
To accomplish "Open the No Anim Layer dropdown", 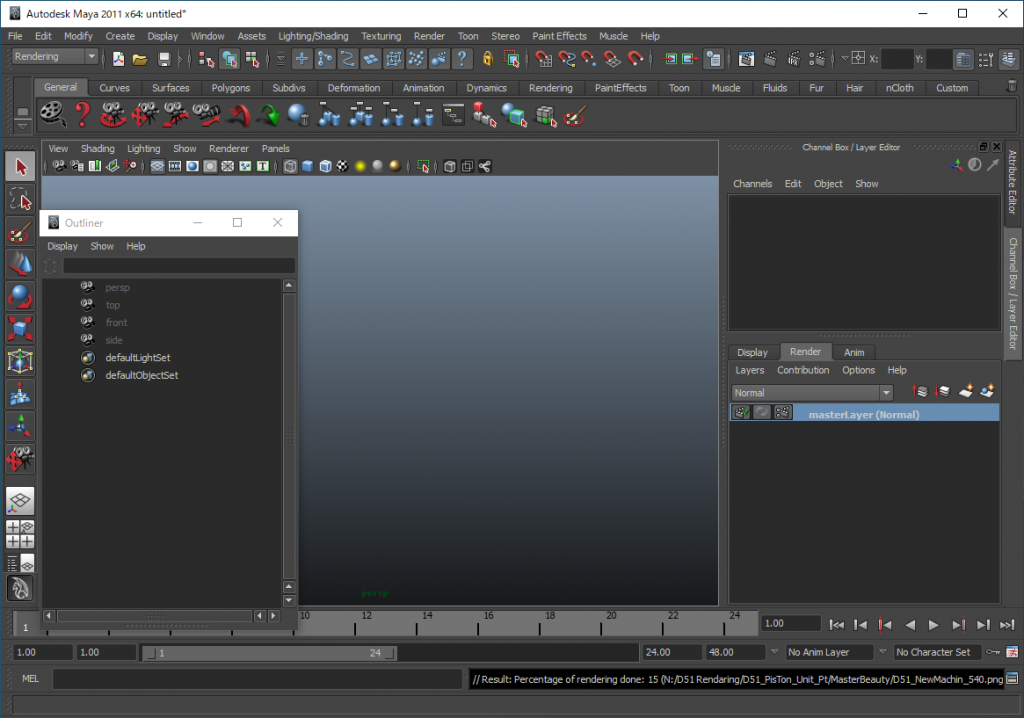I will (x=829, y=652).
